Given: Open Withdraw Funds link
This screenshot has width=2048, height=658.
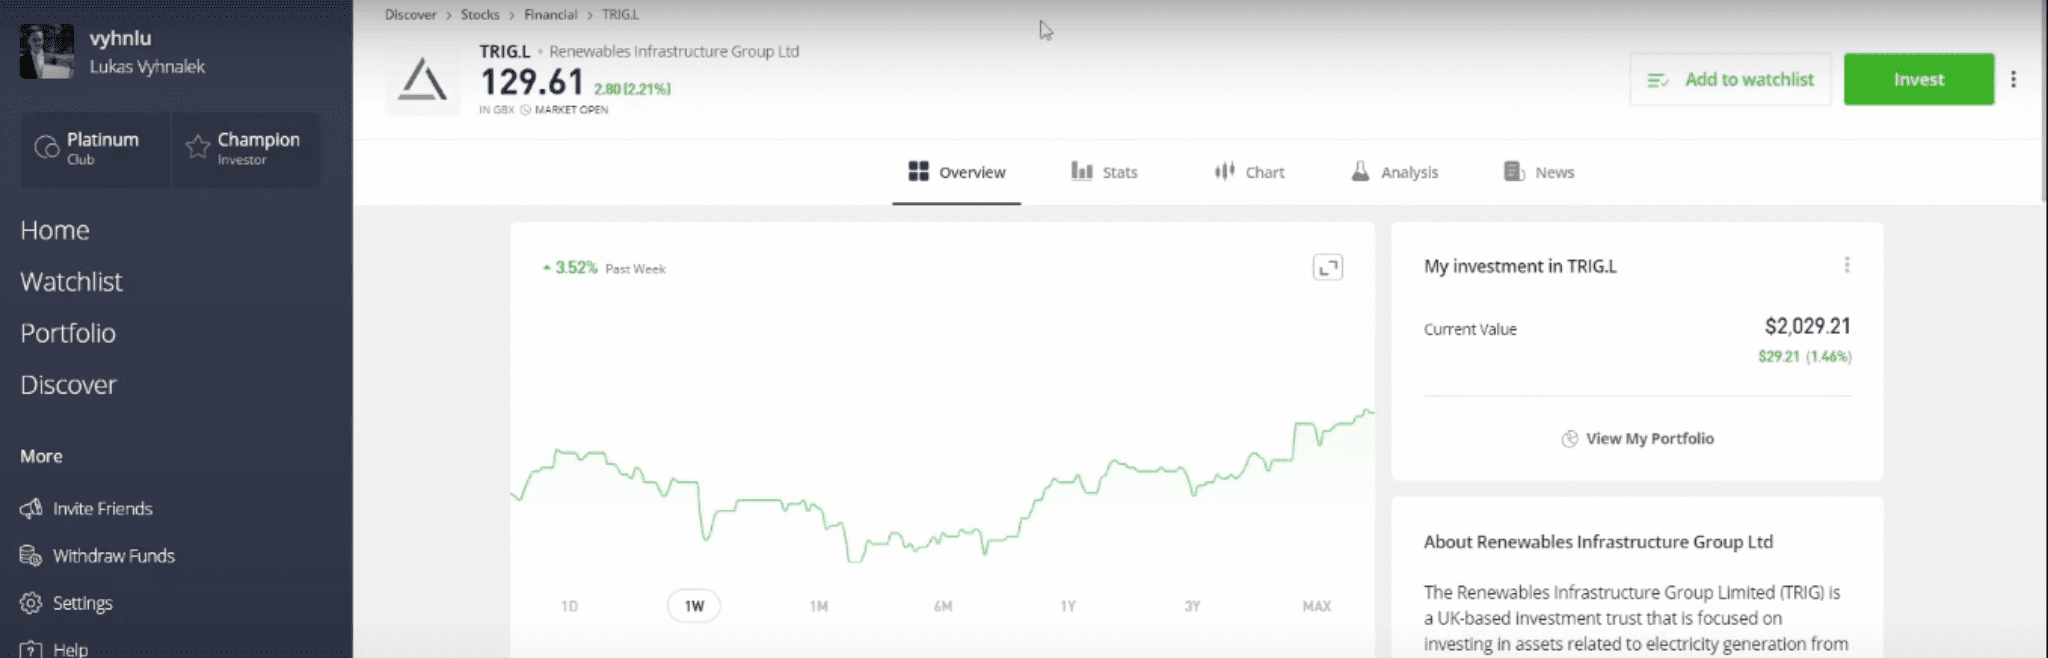Looking at the screenshot, I should [x=114, y=556].
